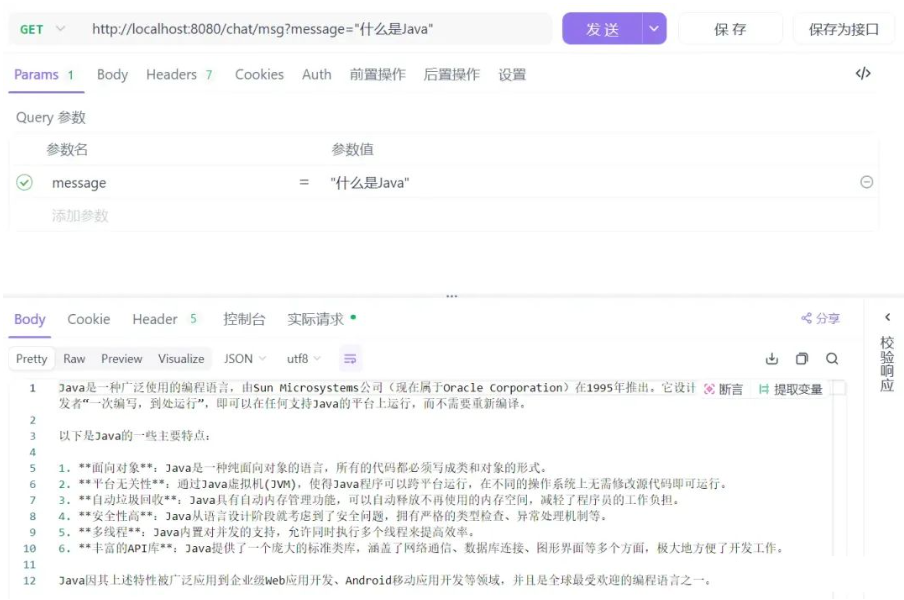The image size is (904, 600).
Task: Switch to the Headers request tab
Action: 171,75
